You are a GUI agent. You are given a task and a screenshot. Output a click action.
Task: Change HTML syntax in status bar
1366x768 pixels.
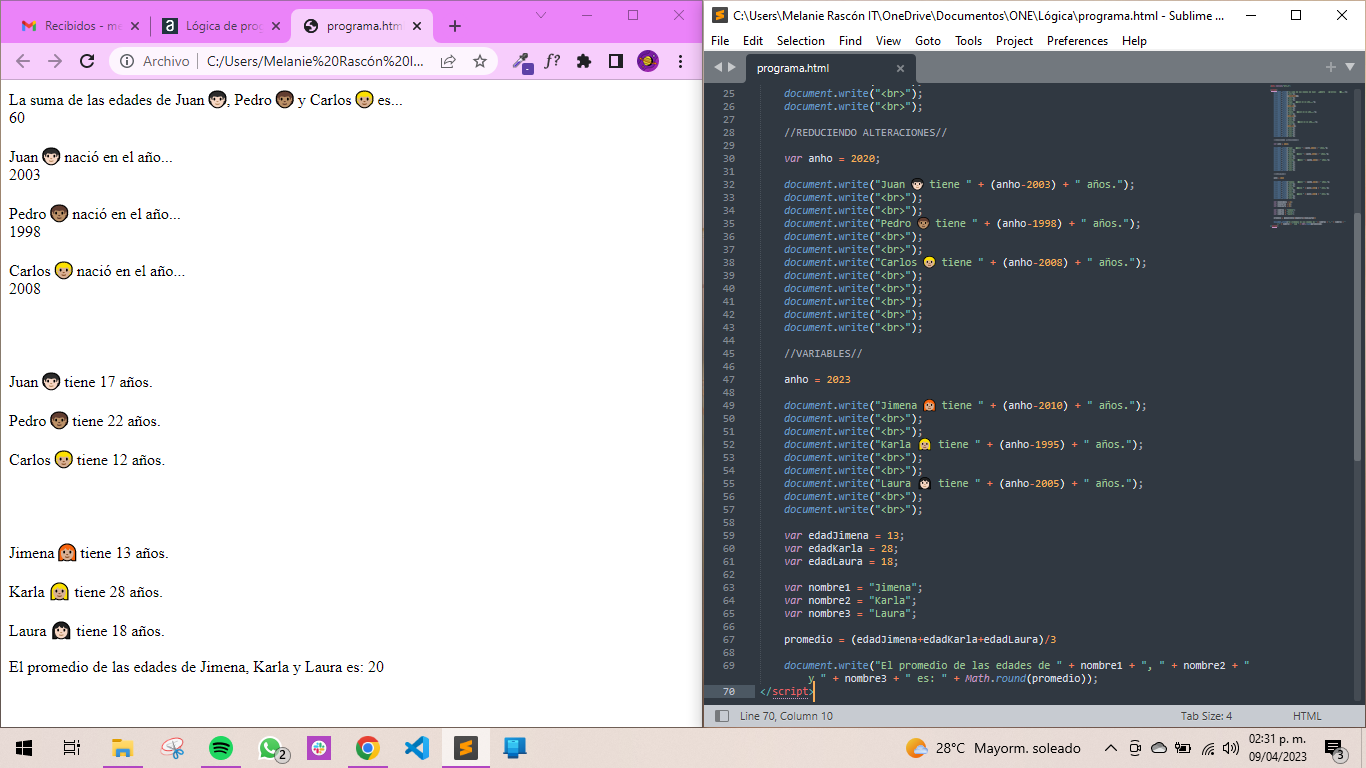click(1307, 716)
